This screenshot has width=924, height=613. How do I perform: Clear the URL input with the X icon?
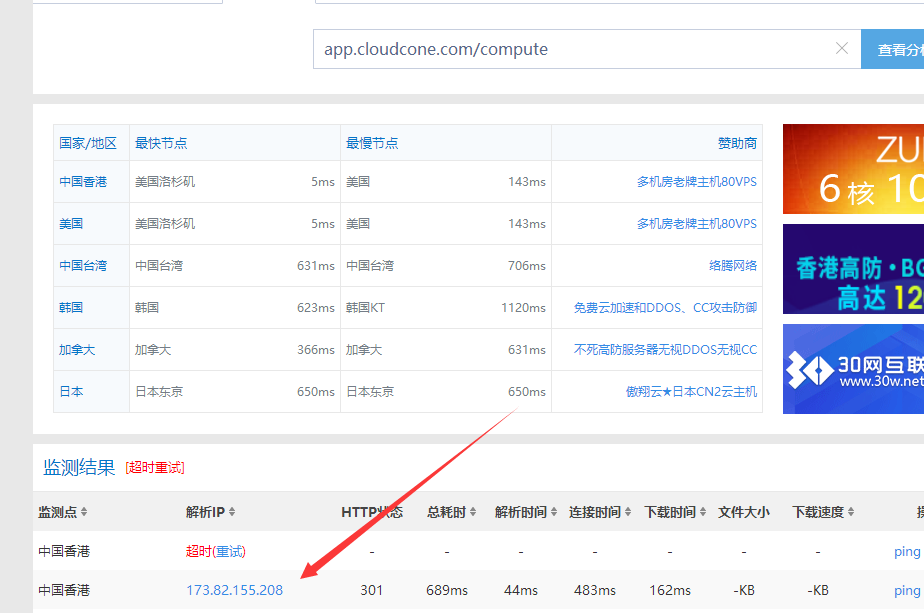tap(842, 48)
